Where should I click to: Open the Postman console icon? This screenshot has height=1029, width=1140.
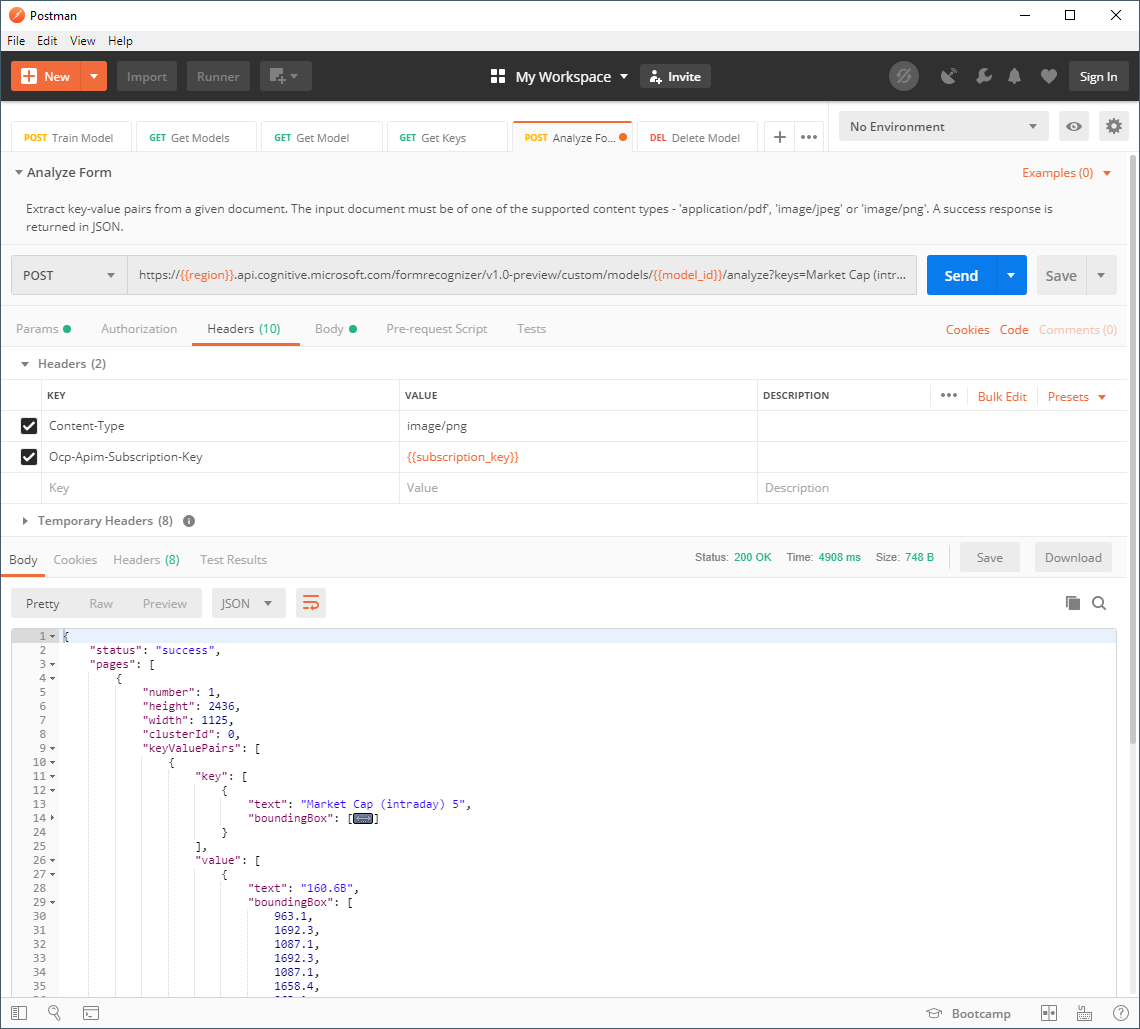point(91,1013)
